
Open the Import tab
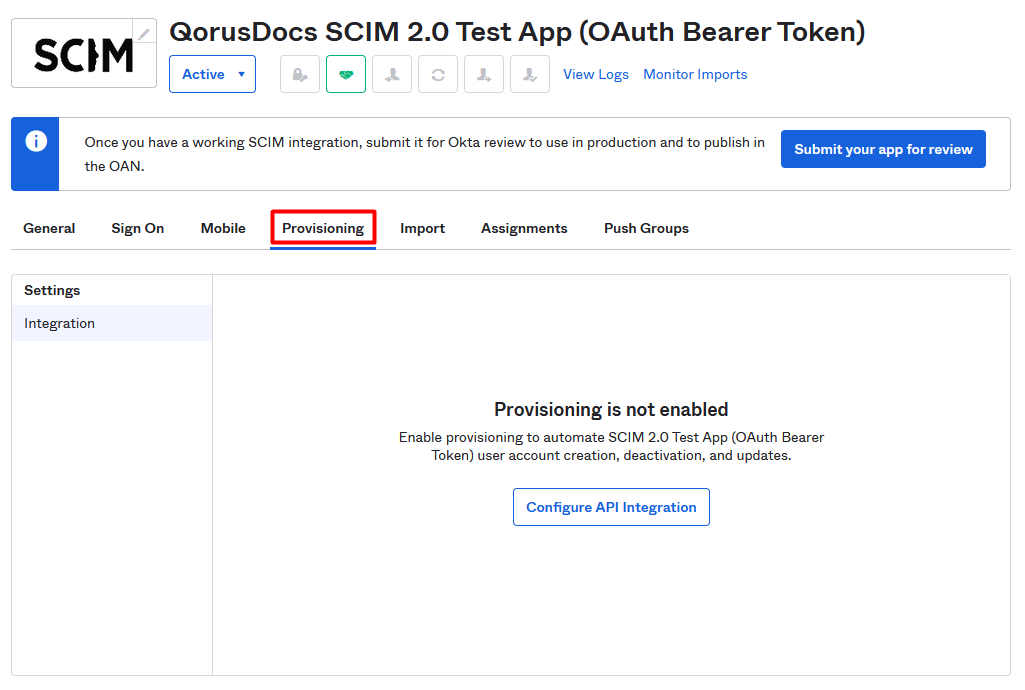tap(422, 229)
